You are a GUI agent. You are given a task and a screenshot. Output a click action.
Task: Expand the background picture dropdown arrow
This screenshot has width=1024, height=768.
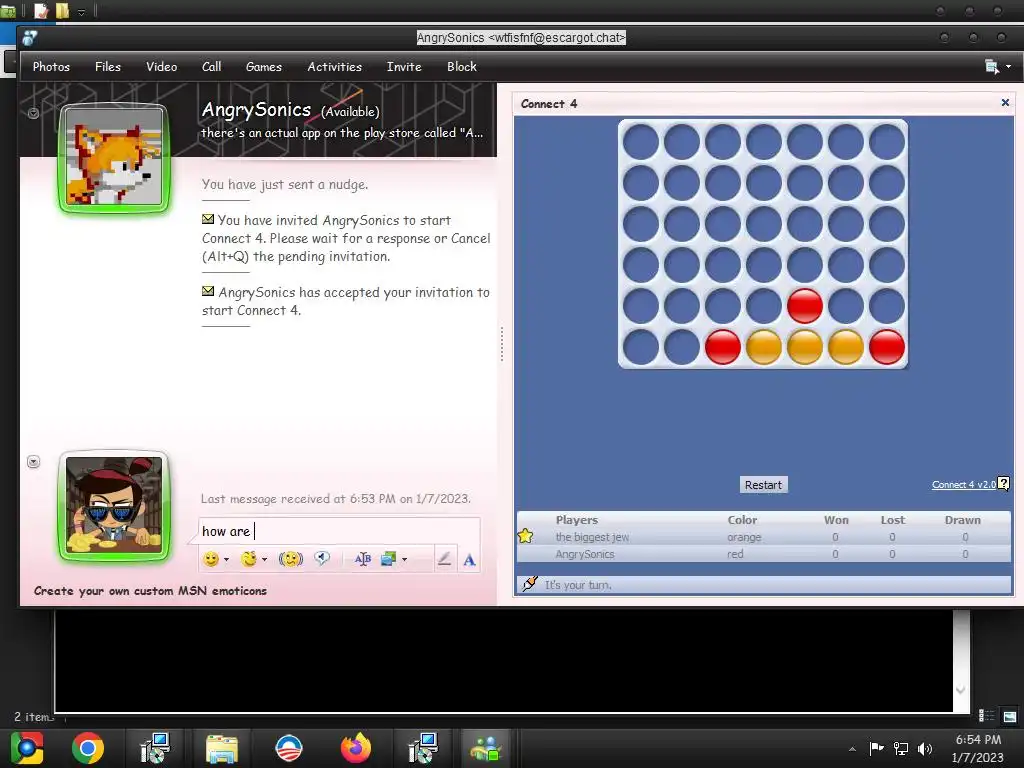404,560
